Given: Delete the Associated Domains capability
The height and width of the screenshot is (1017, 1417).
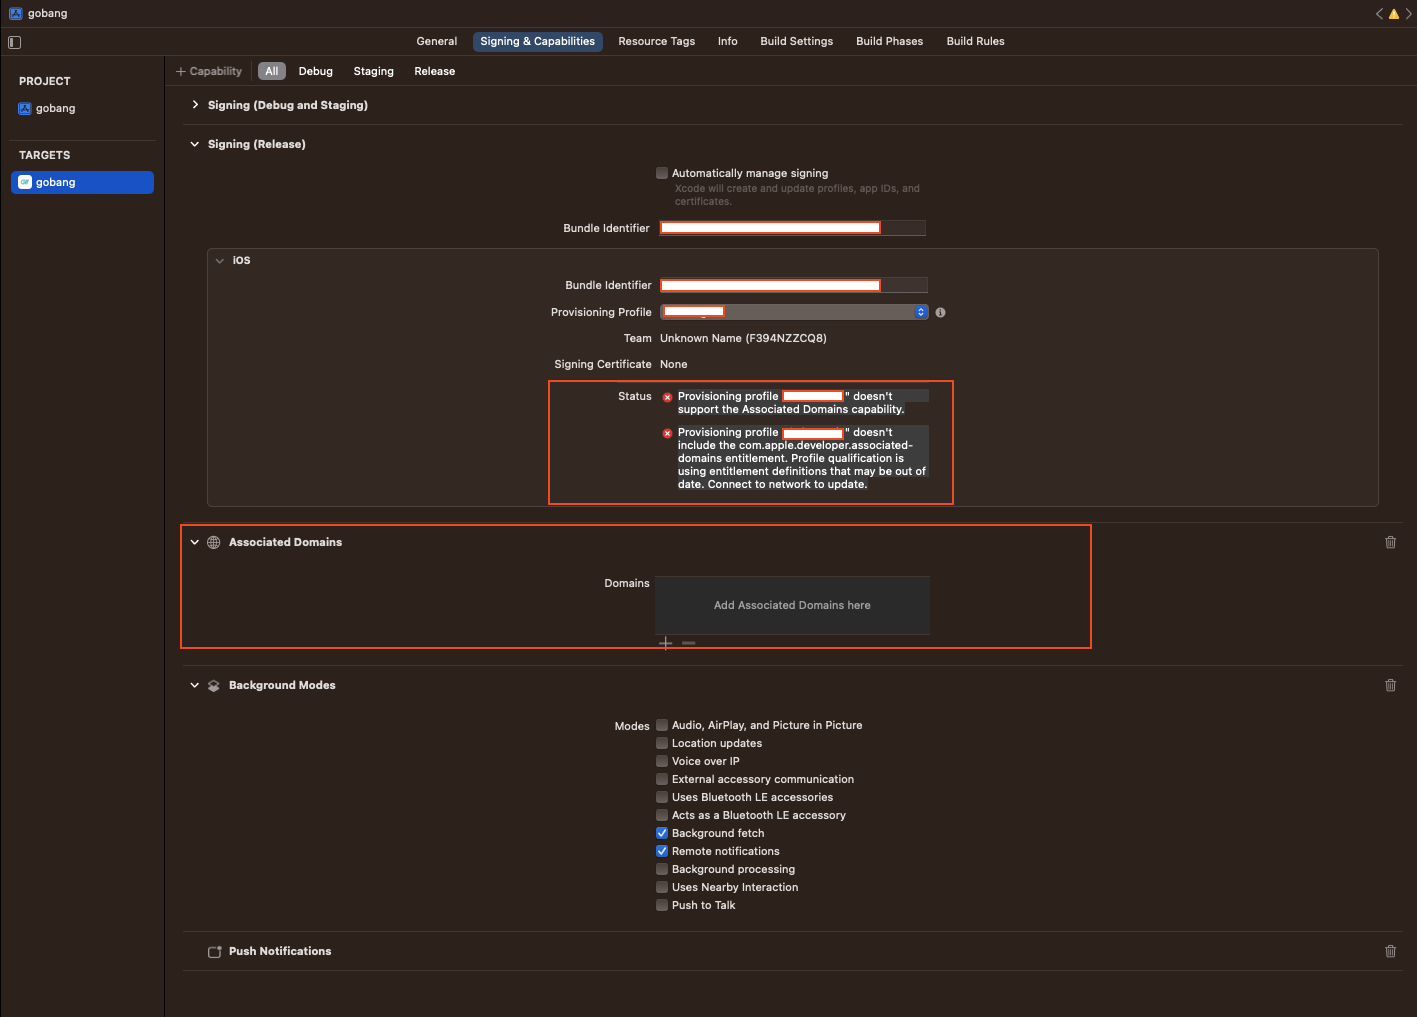Looking at the screenshot, I should (1390, 542).
